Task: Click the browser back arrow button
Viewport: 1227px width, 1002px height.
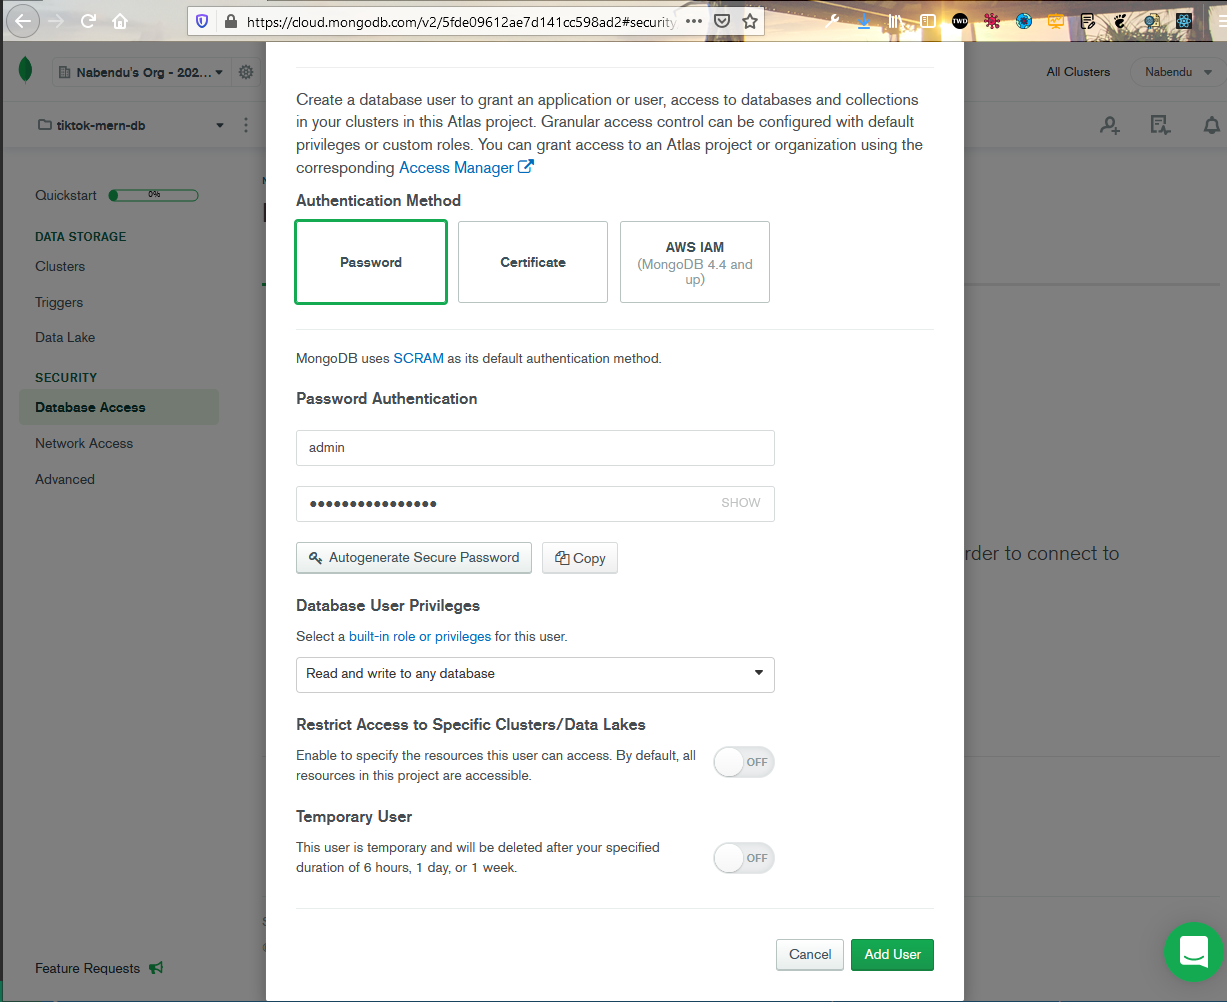Action: pyautogui.click(x=23, y=20)
